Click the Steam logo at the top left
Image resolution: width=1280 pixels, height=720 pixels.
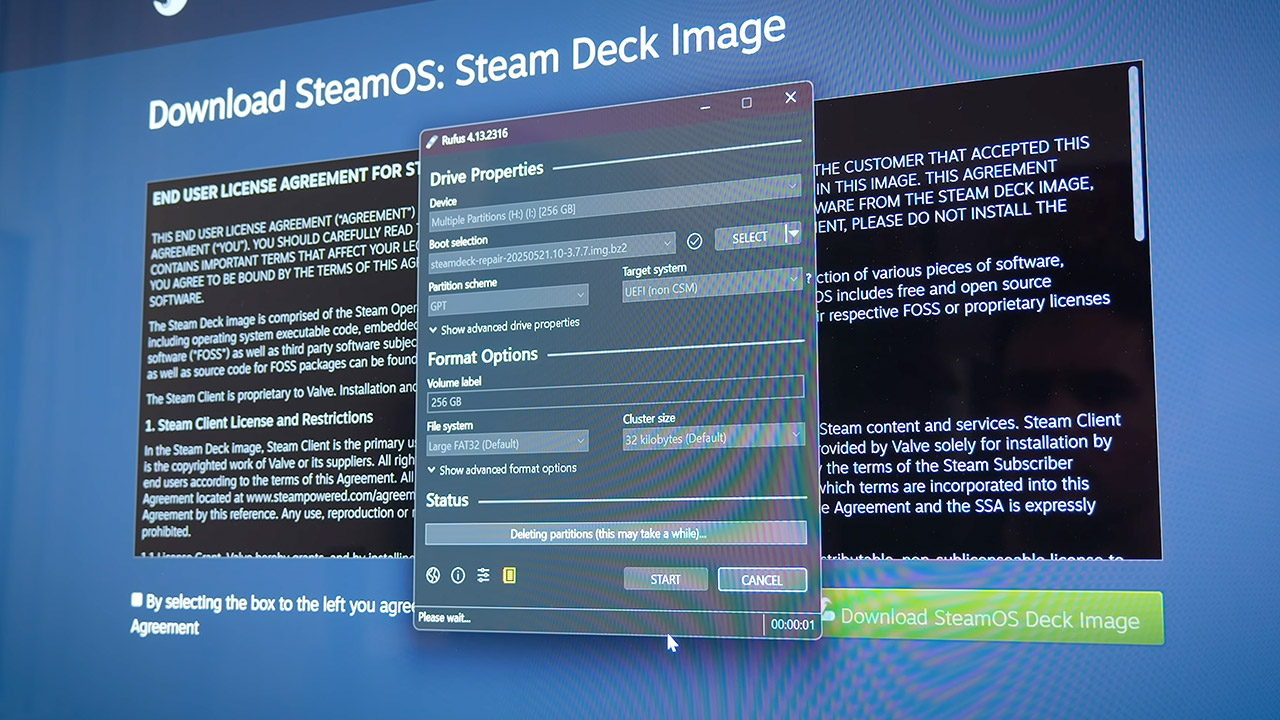click(168, 5)
